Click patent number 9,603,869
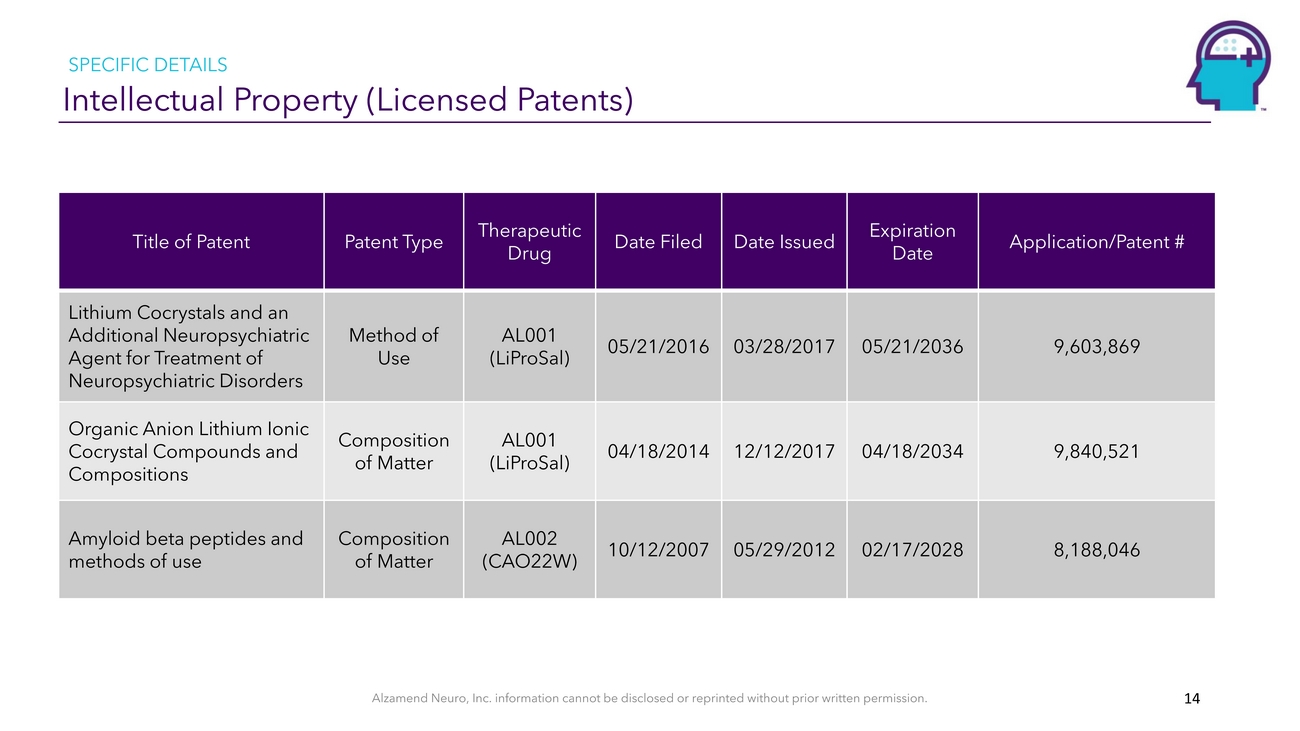1300x731 pixels. [1096, 347]
